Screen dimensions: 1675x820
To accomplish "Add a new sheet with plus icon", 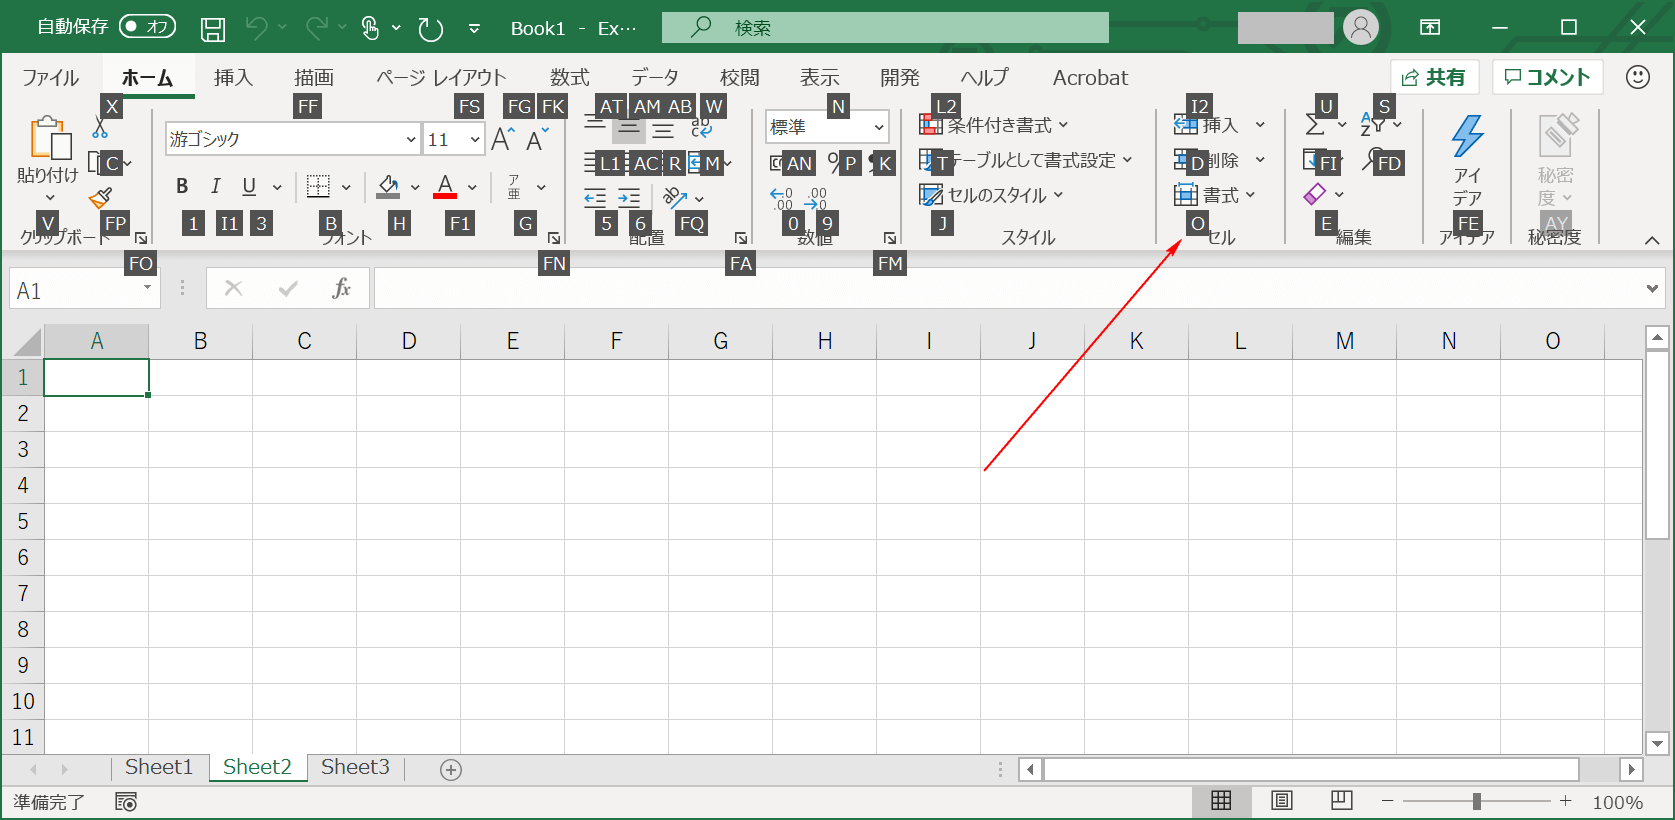I will (x=451, y=769).
